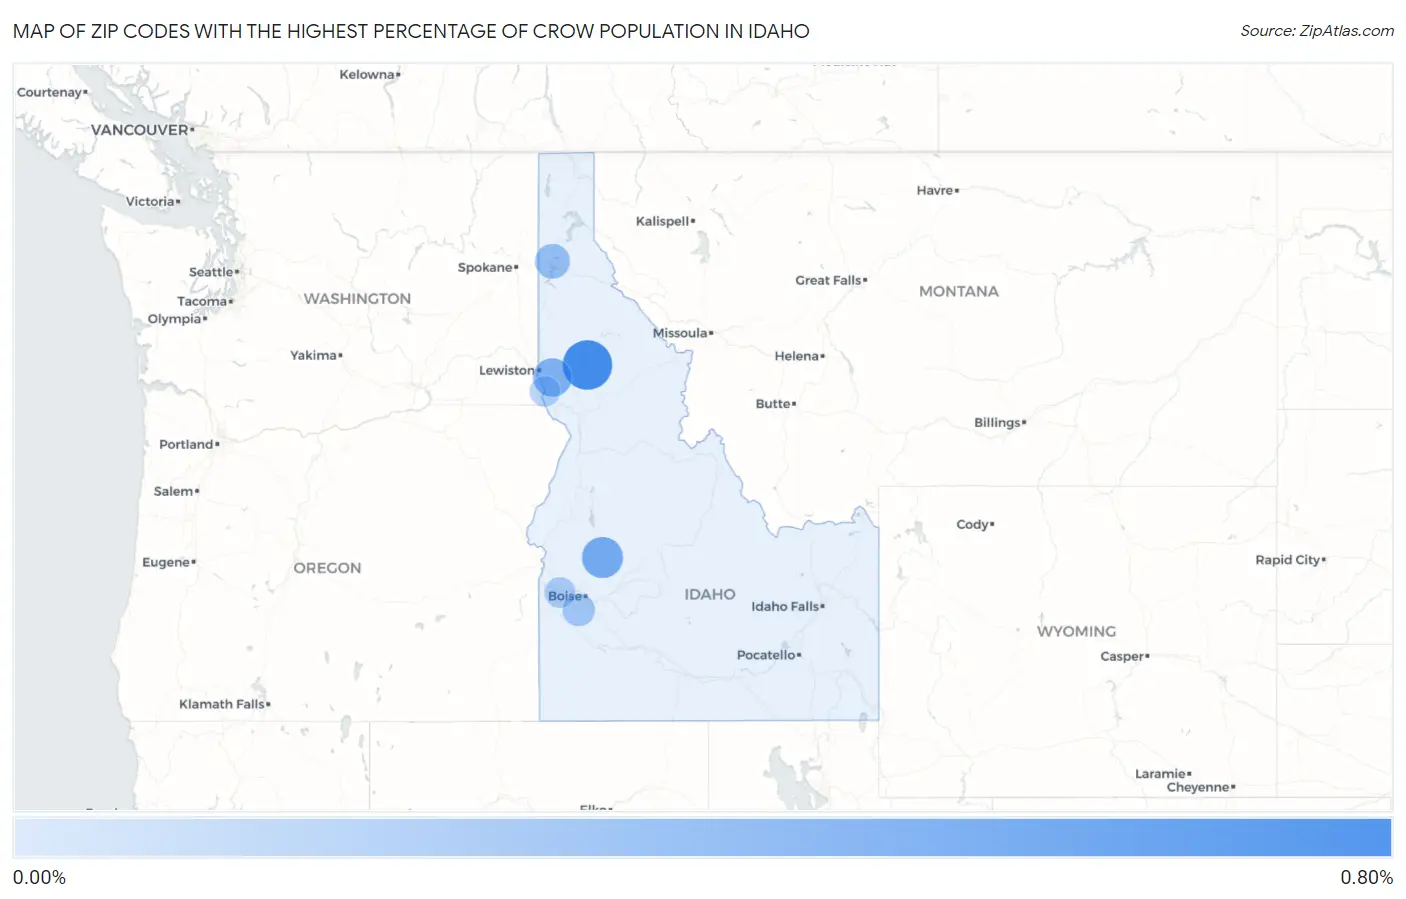
Task: Click the WASHINGTON state label
Action: pyautogui.click(x=357, y=298)
